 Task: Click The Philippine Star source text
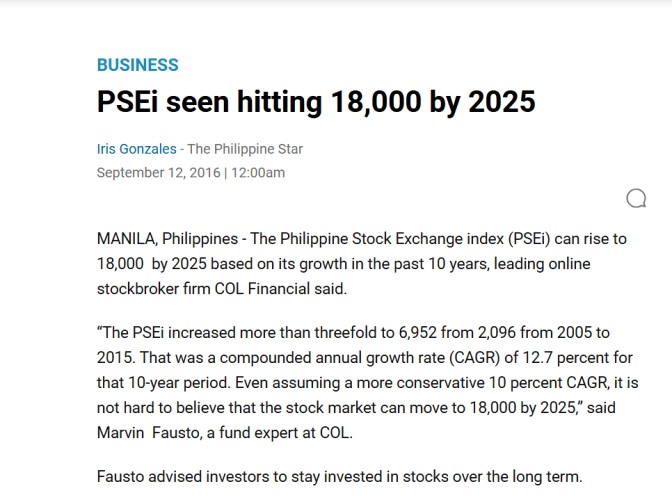(x=245, y=149)
